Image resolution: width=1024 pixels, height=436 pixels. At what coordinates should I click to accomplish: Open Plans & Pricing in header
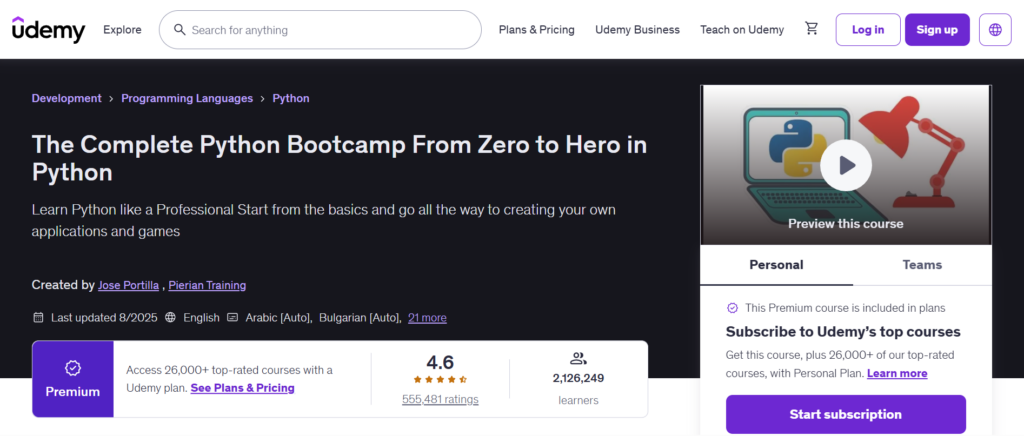537,29
